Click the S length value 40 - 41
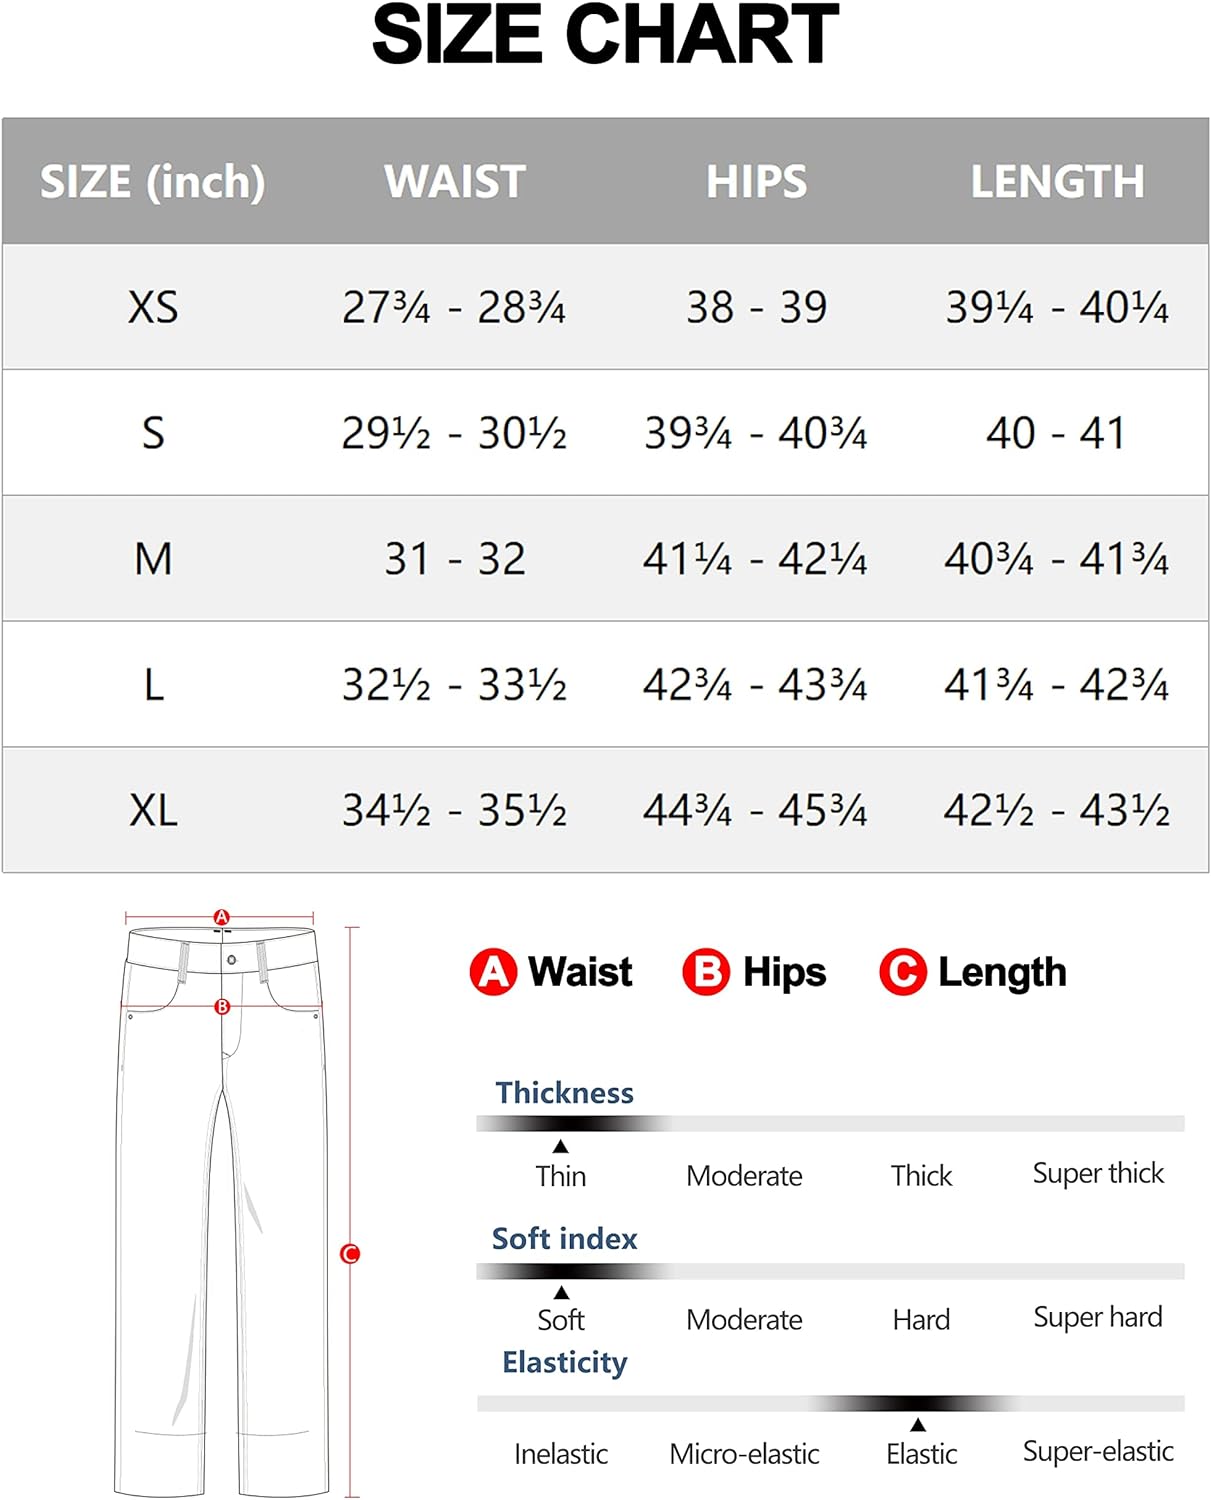 coord(1057,433)
